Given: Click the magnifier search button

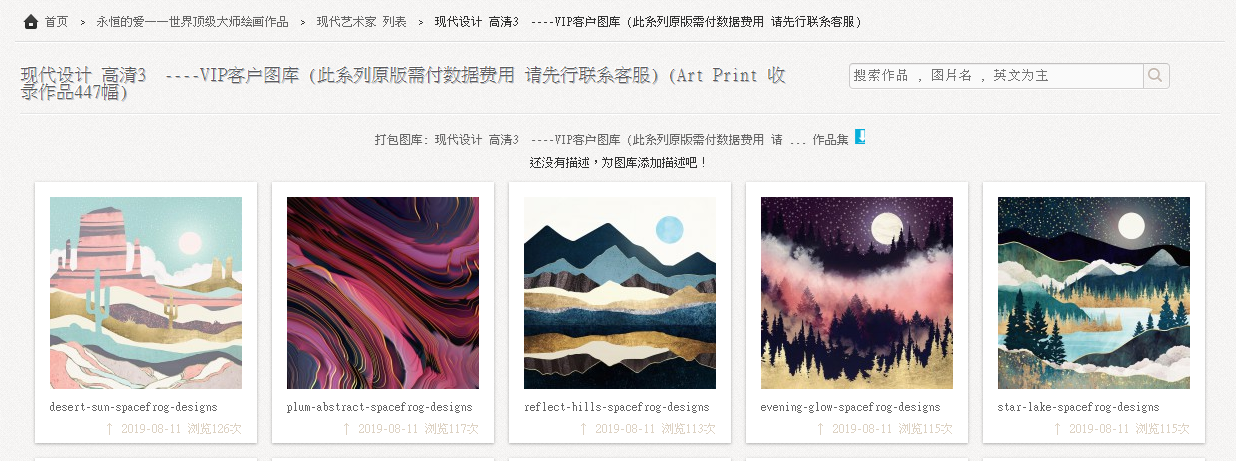Looking at the screenshot, I should click(x=1155, y=76).
